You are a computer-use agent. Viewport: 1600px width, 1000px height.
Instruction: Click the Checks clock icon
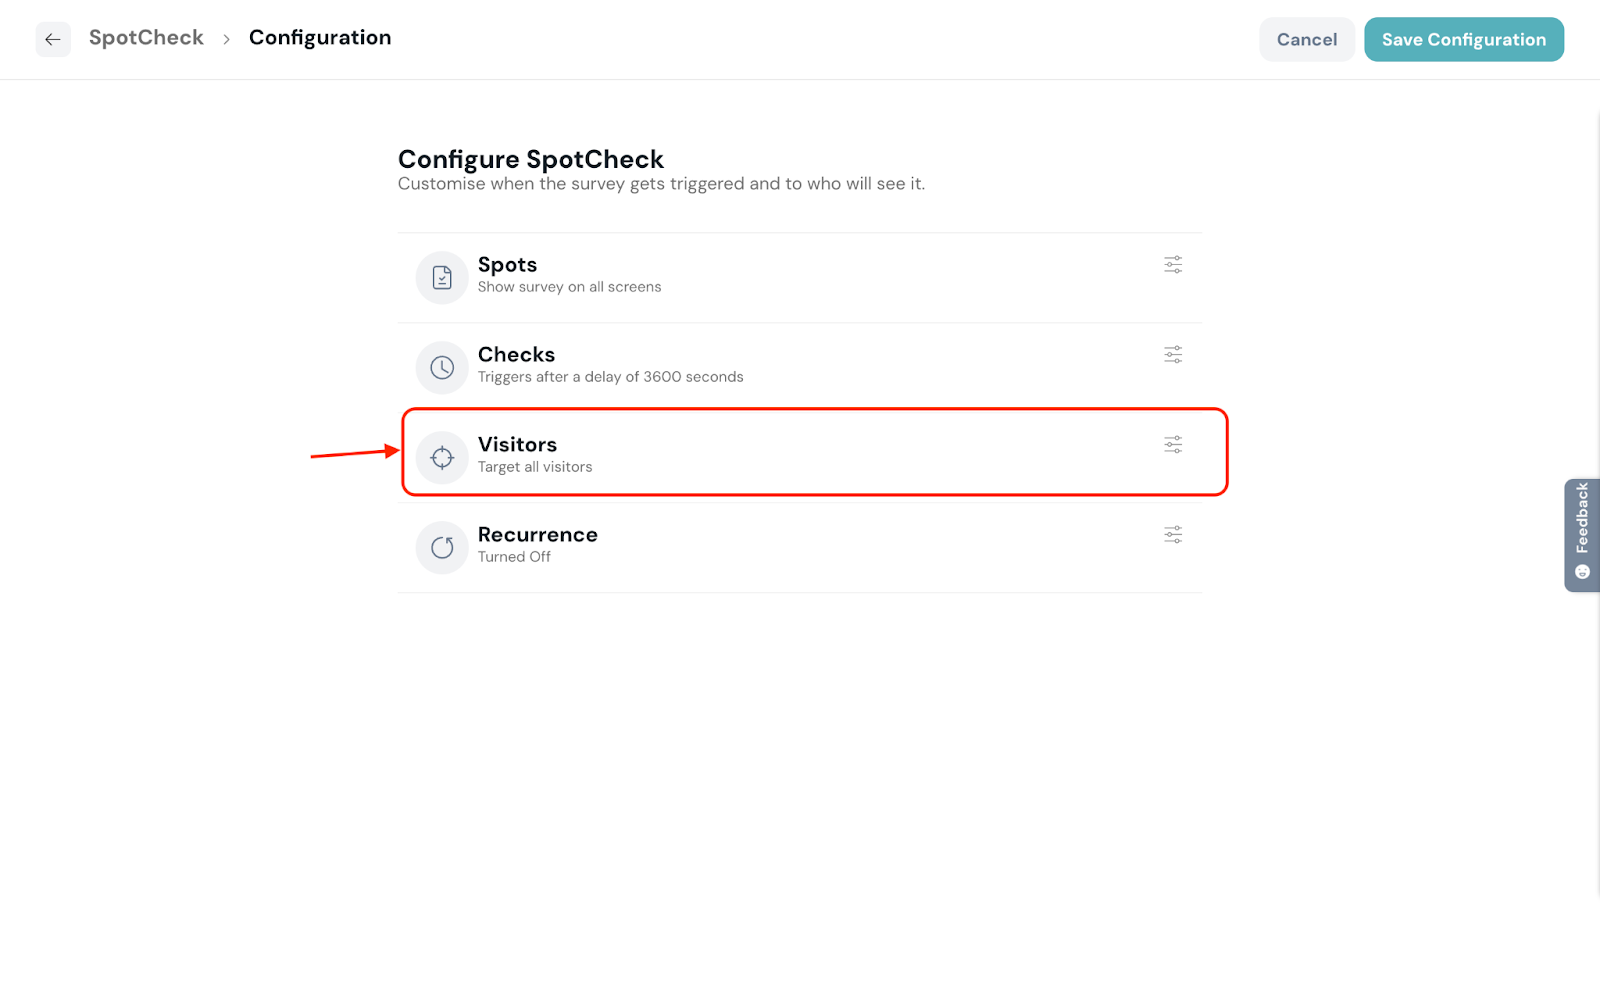(x=442, y=368)
